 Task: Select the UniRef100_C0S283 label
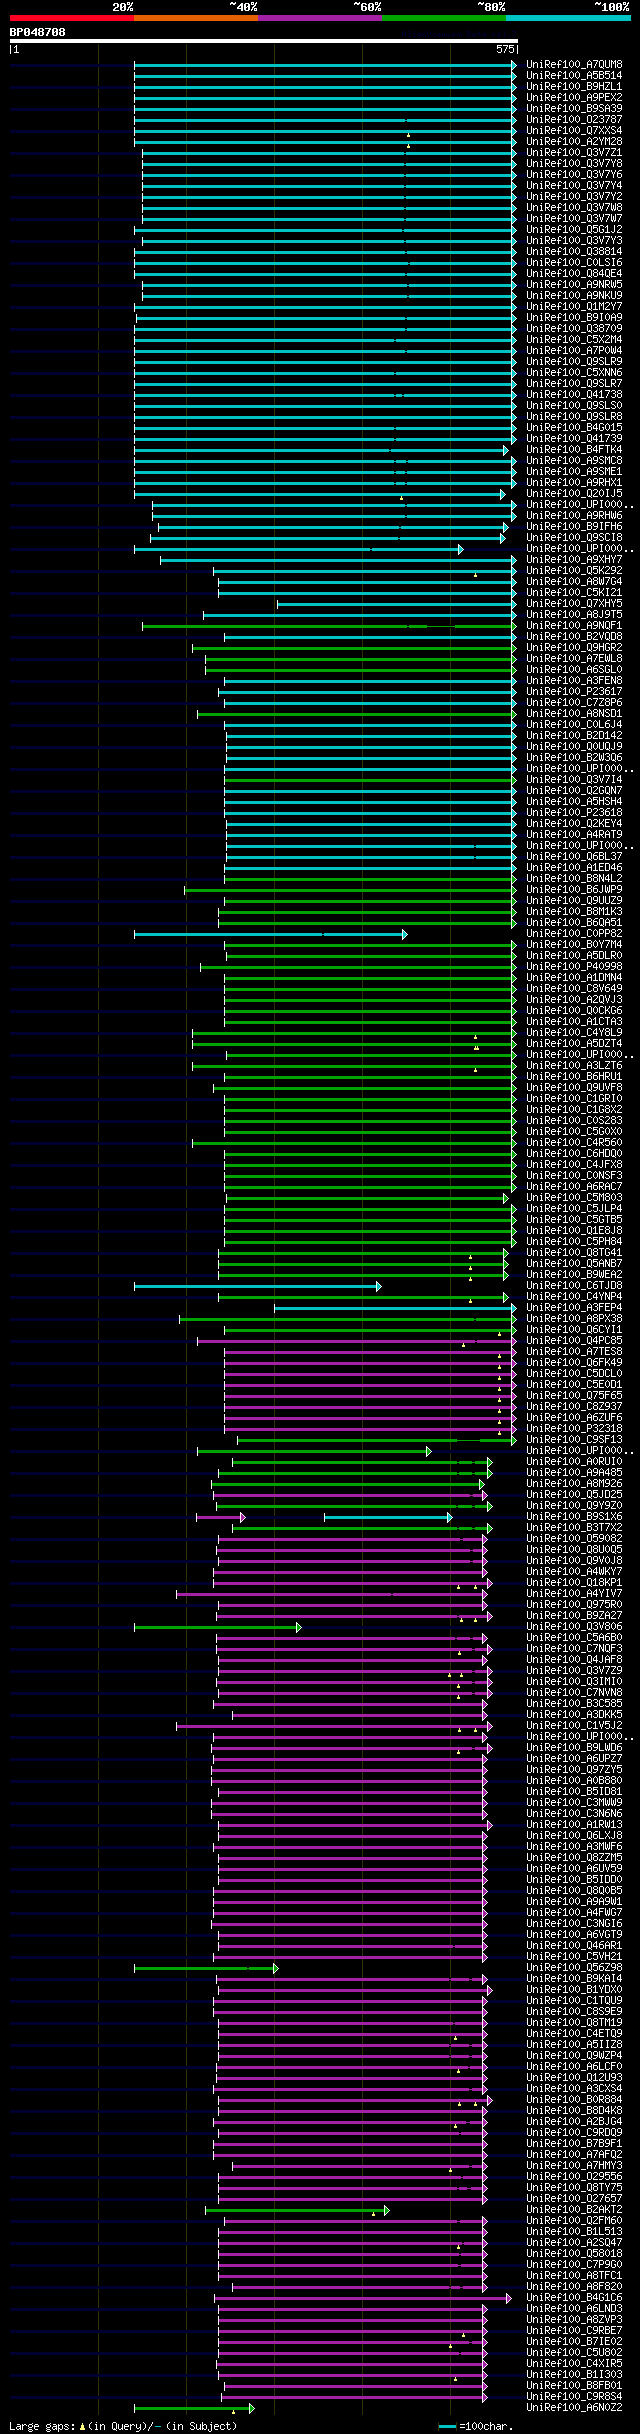(x=574, y=1121)
